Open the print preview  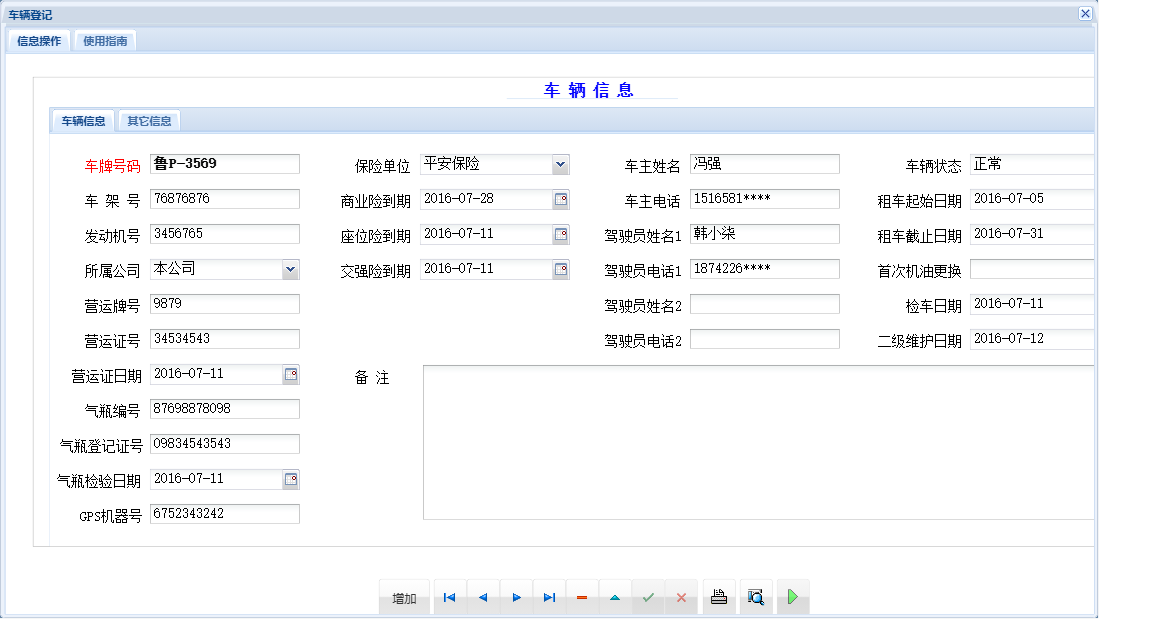tap(756, 597)
